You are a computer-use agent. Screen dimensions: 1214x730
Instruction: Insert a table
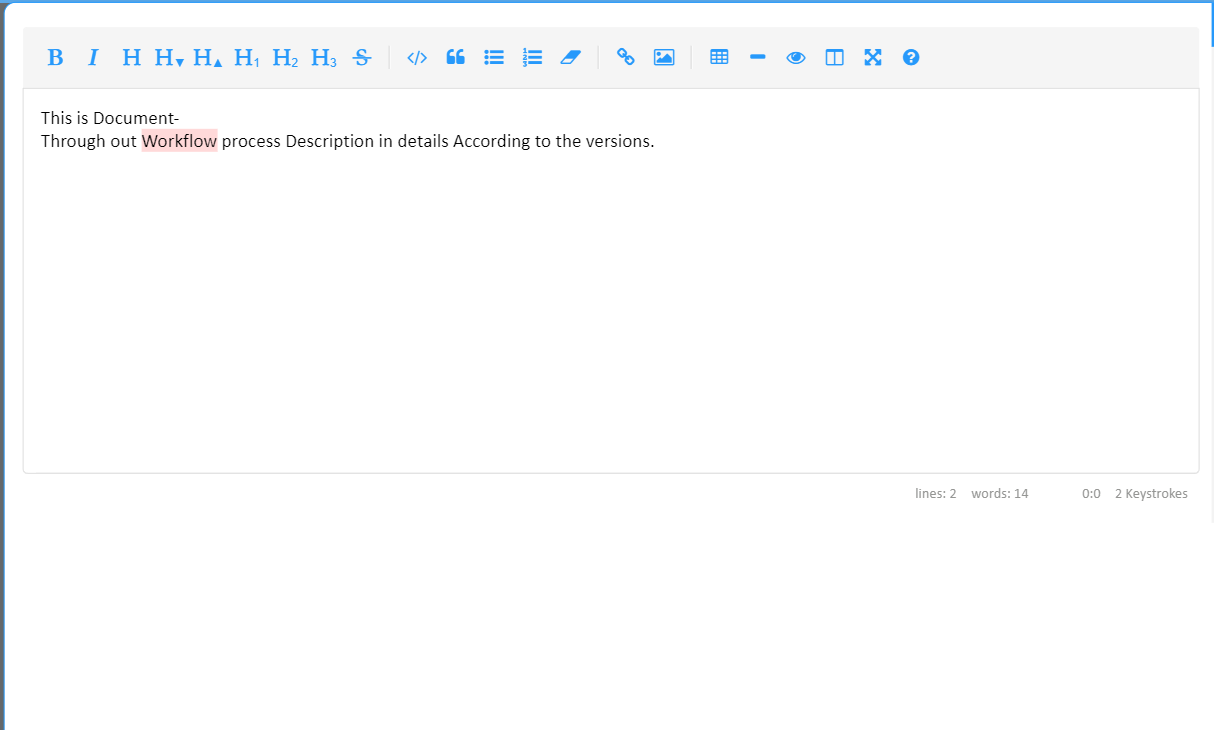[719, 57]
